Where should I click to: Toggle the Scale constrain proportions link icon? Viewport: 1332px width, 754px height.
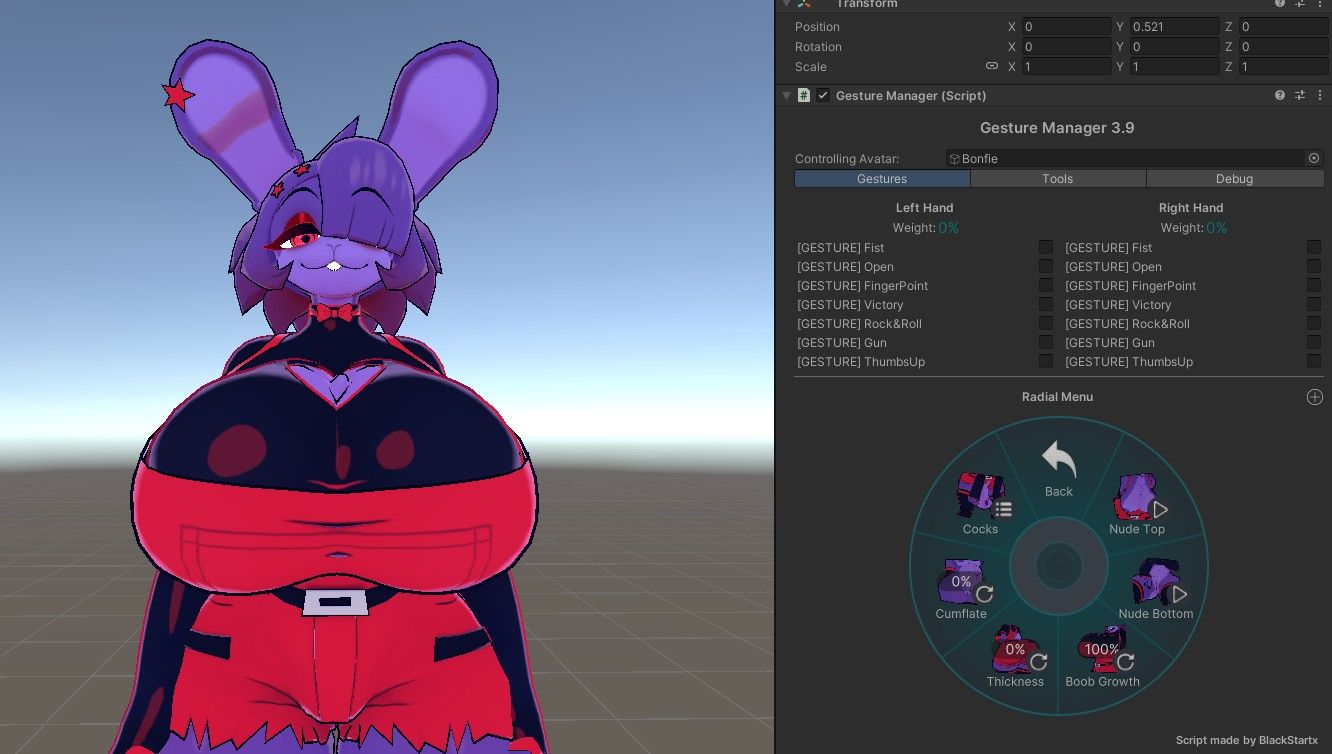[x=992, y=66]
